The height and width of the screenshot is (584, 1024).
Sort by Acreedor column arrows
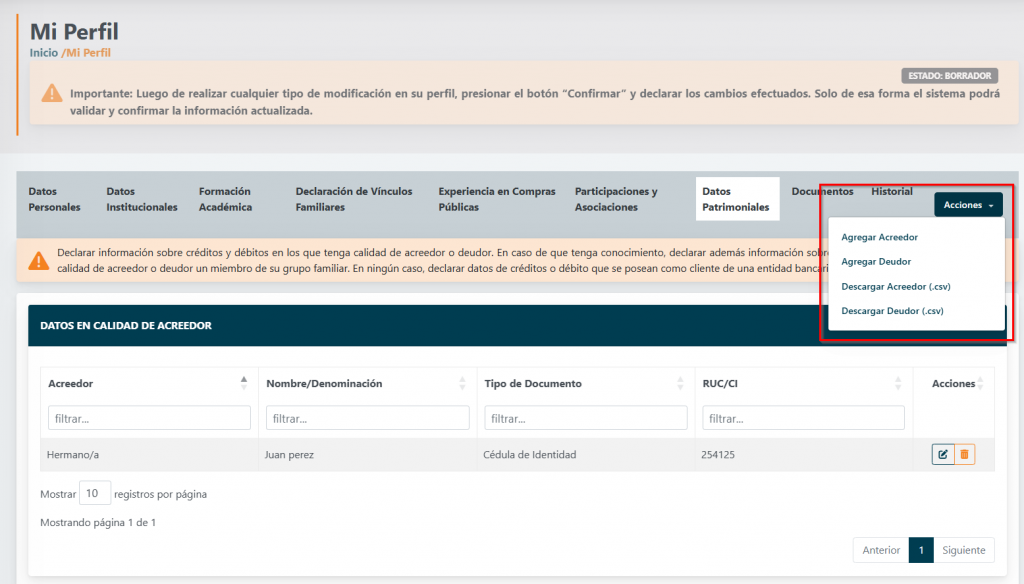(244, 383)
